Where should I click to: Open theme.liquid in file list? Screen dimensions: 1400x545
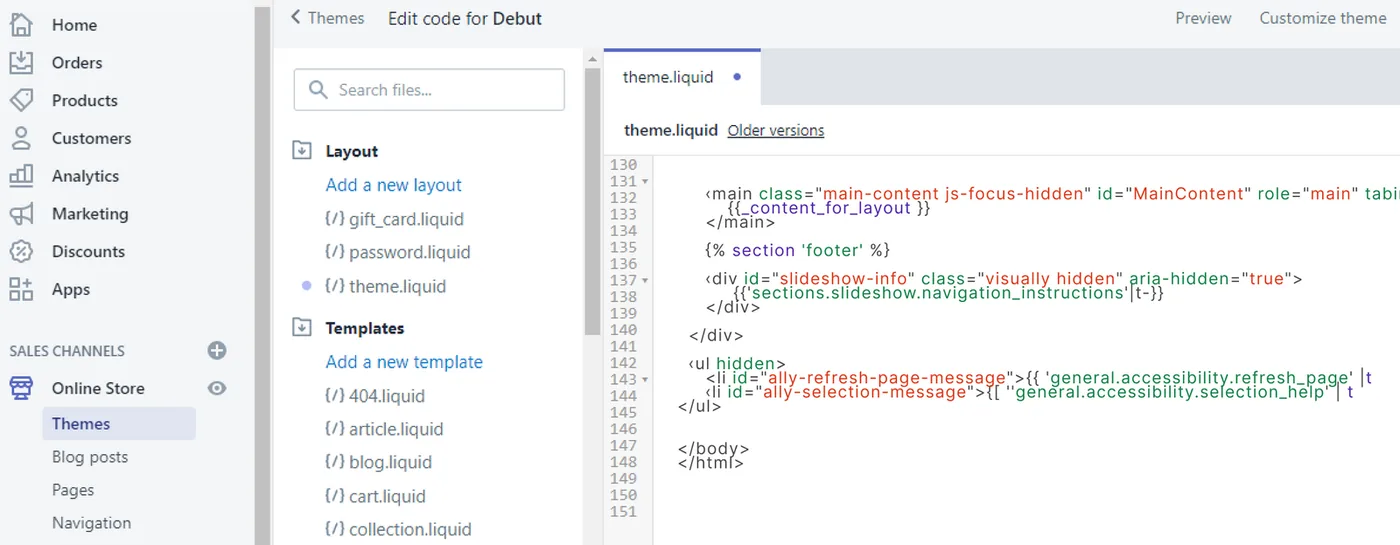click(x=398, y=286)
